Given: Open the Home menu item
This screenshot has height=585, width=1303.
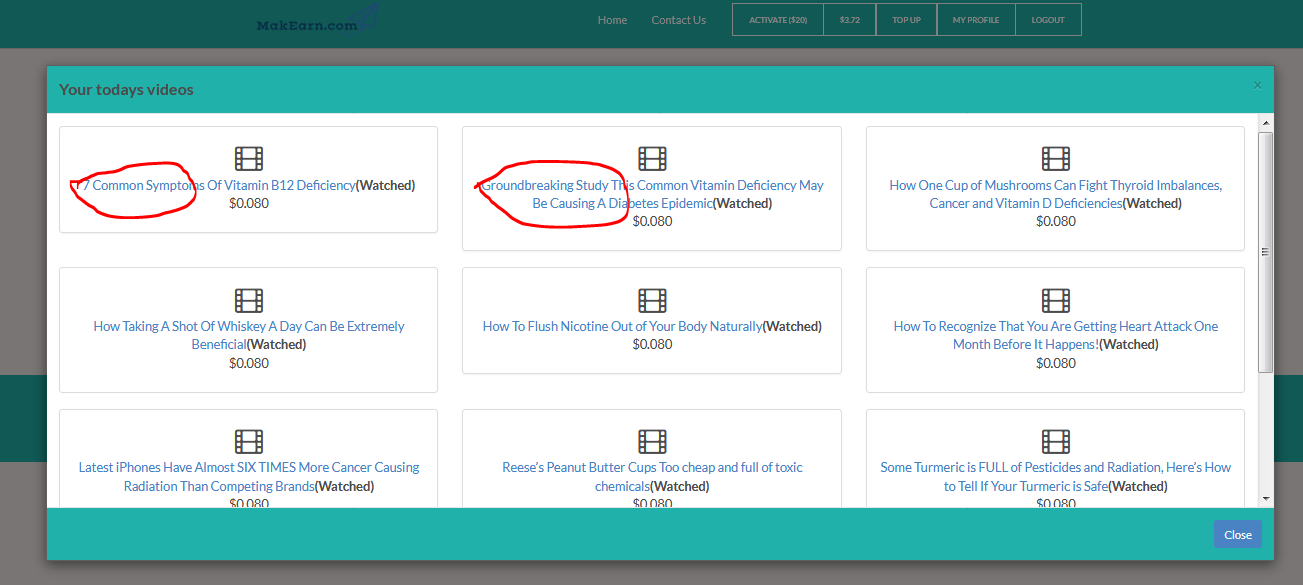Looking at the screenshot, I should click(x=612, y=20).
